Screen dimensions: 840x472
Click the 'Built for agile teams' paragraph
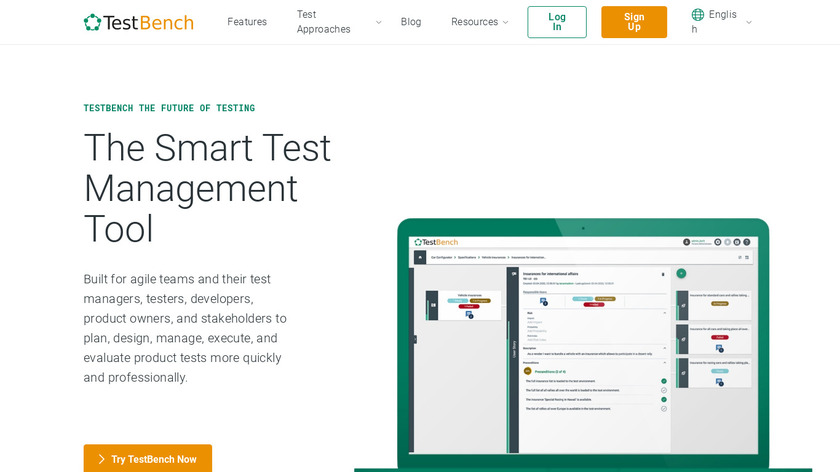point(185,328)
